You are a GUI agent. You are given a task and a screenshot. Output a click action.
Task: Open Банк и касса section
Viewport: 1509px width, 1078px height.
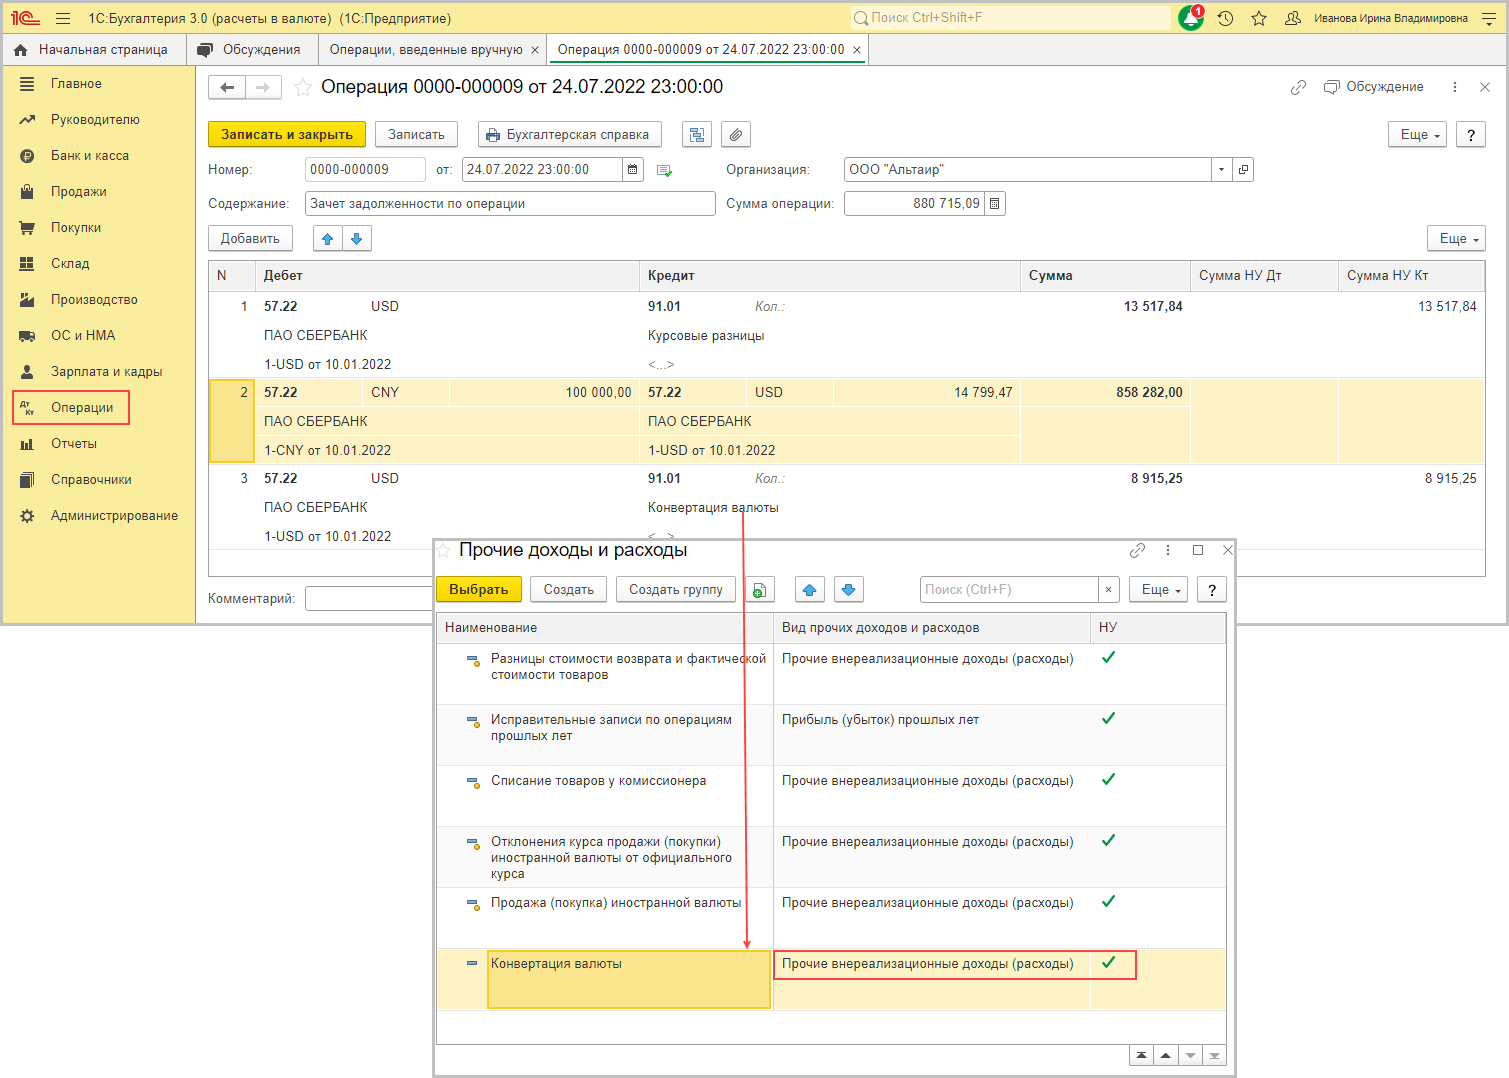[x=90, y=156]
